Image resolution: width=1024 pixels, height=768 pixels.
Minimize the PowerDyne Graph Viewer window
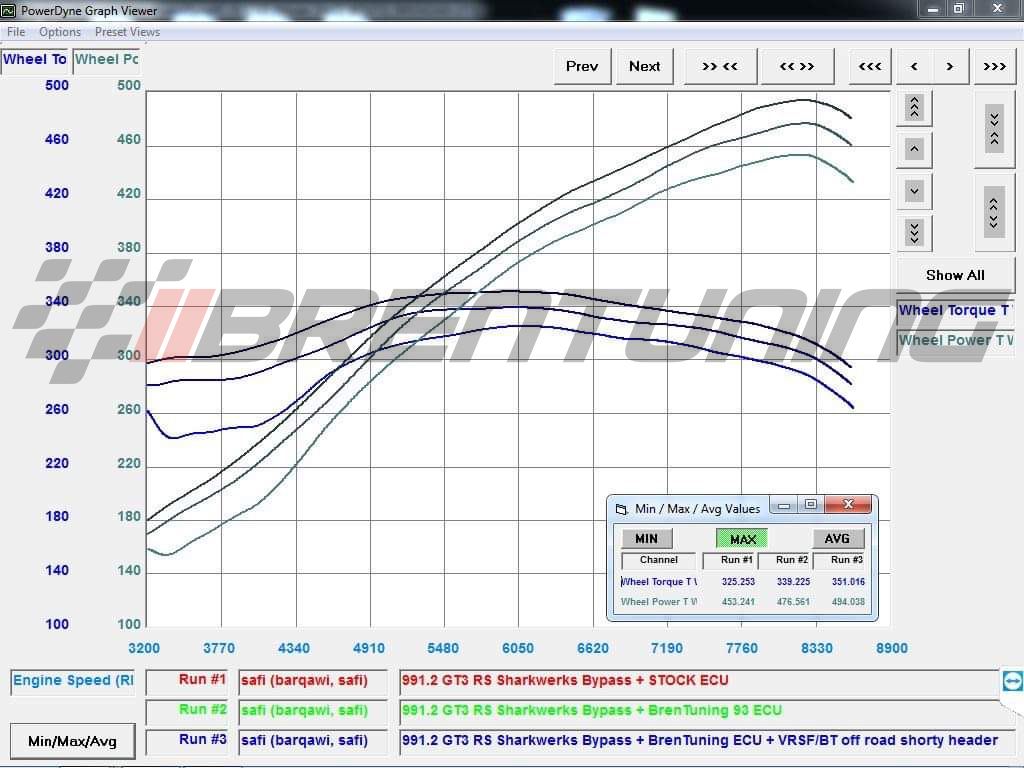click(x=933, y=9)
